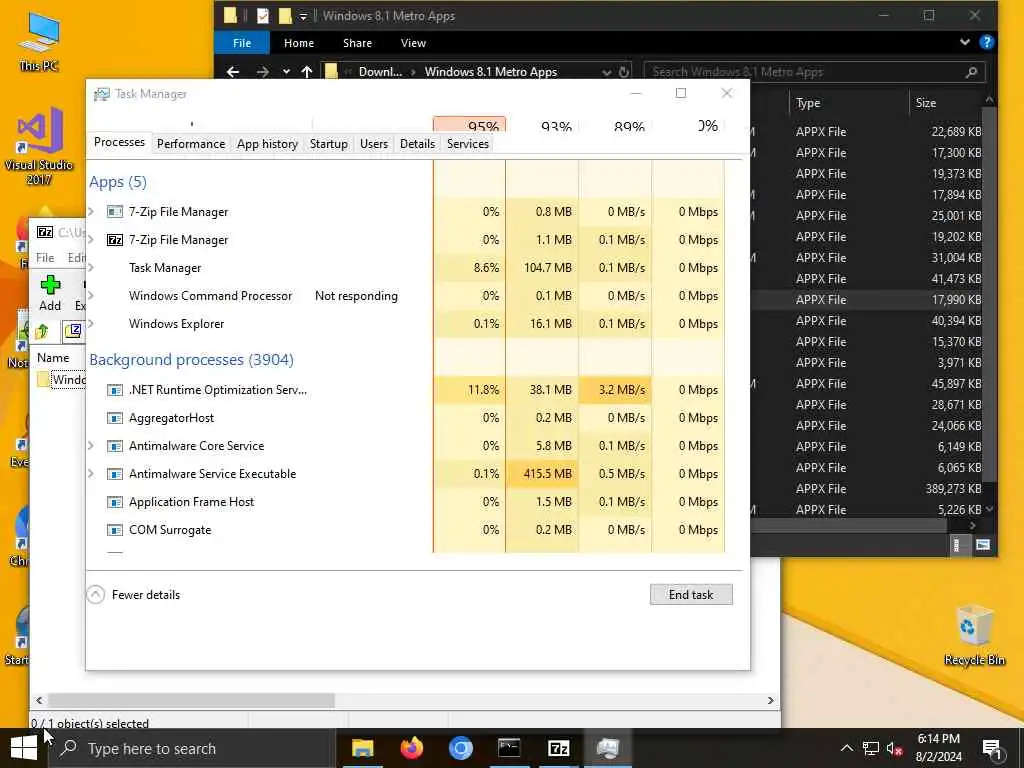Click 7-Zip horizontal scrollbar right arrow
The image size is (1024, 768).
pos(771,700)
